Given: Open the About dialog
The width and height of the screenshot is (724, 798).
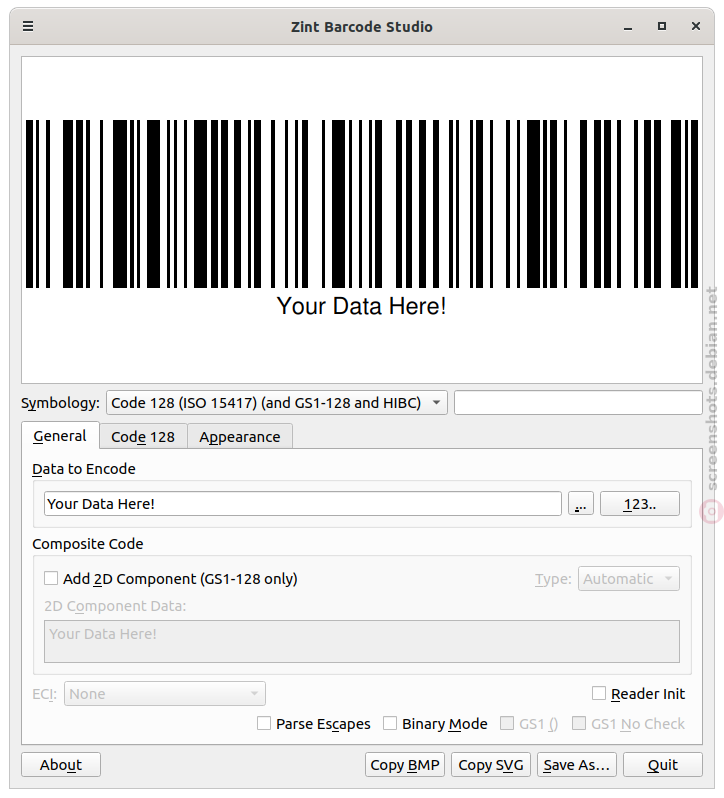Looking at the screenshot, I should pos(61,764).
